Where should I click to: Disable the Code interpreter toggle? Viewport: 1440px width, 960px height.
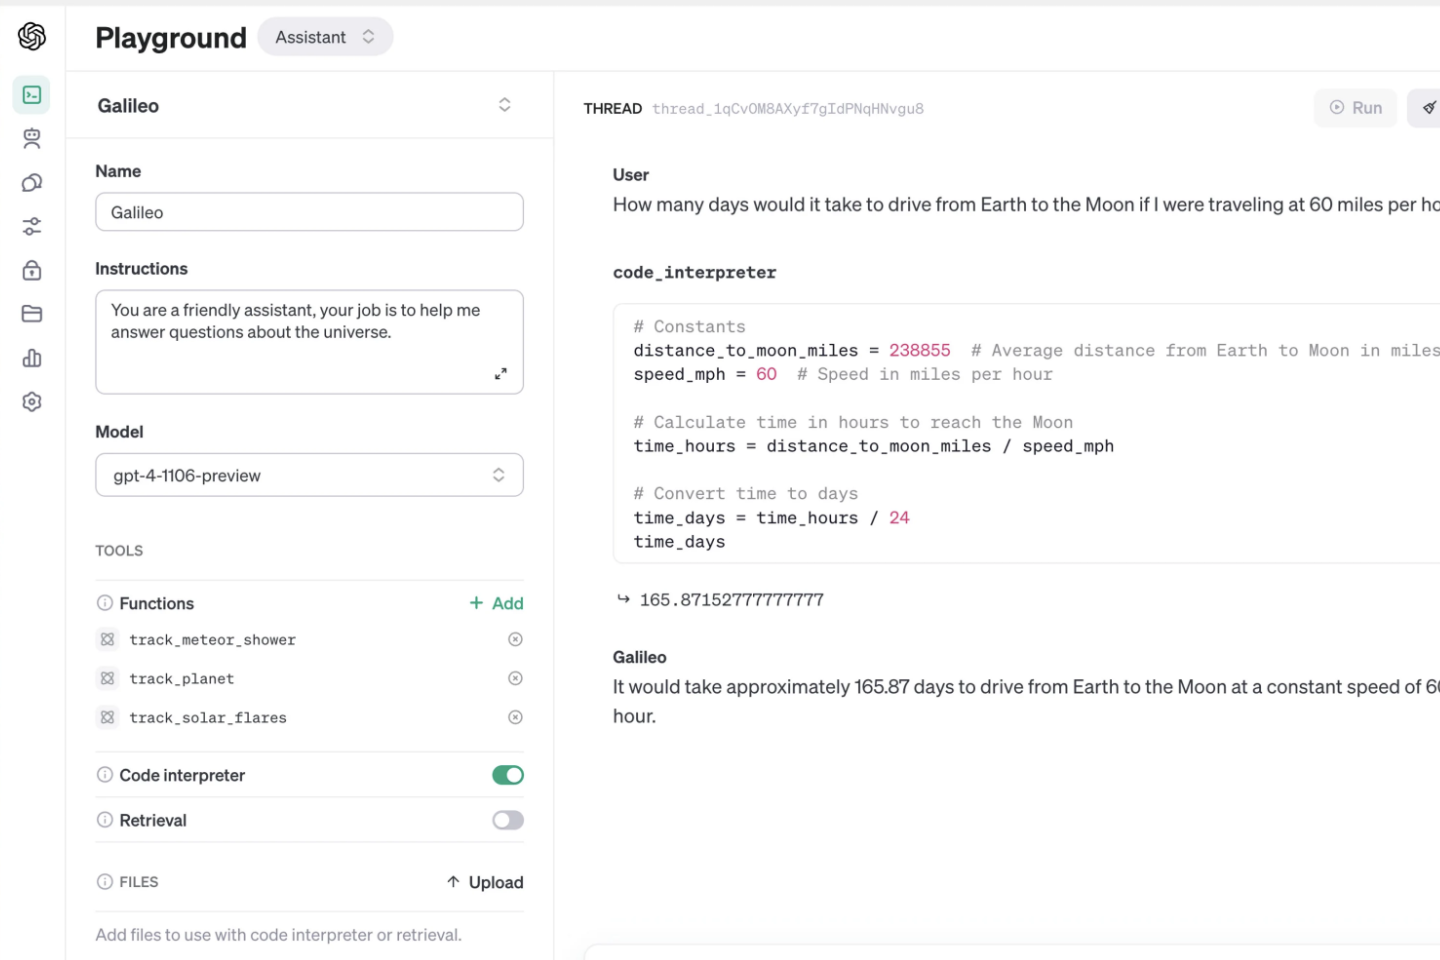pos(508,775)
